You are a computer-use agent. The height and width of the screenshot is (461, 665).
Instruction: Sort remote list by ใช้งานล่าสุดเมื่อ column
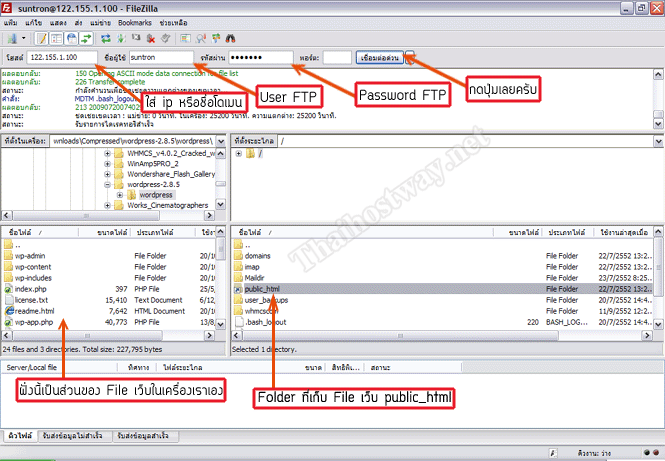click(x=624, y=232)
